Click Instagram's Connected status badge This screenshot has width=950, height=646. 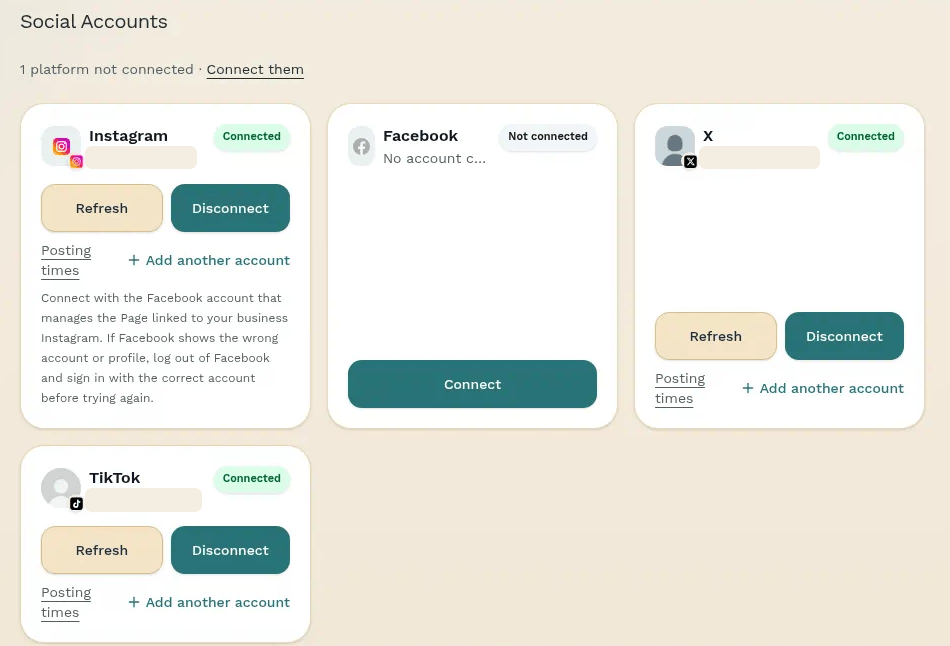(251, 136)
